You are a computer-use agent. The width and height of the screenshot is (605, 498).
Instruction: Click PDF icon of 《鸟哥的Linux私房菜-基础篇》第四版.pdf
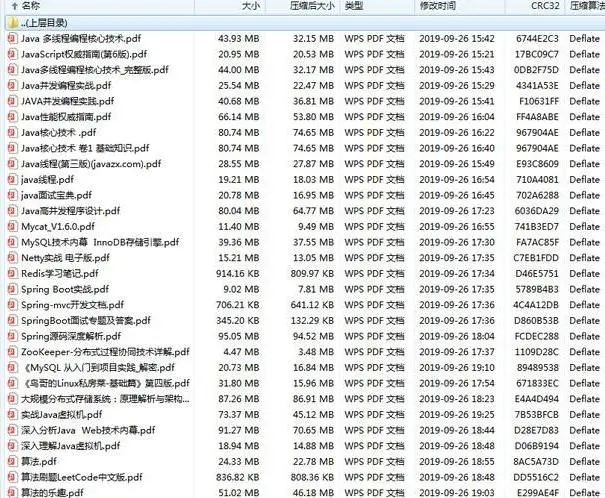click(x=12, y=383)
